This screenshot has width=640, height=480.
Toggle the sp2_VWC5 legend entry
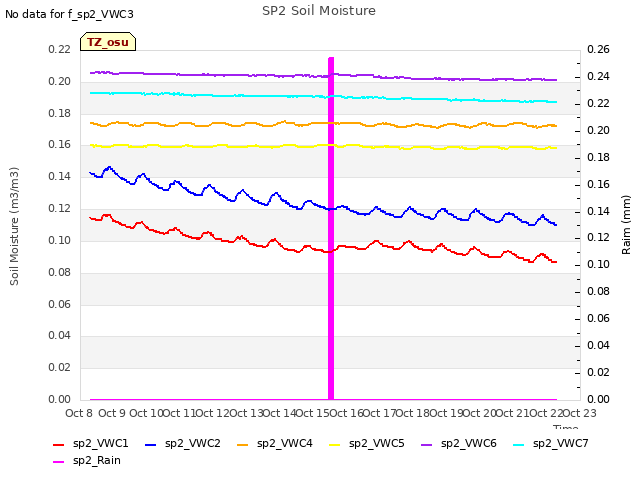point(367,443)
